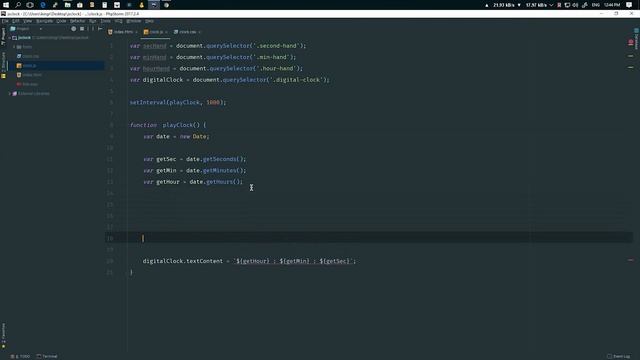This screenshot has height=360, width=640.
Task: Select index.html in the project tree
Action: [29, 75]
